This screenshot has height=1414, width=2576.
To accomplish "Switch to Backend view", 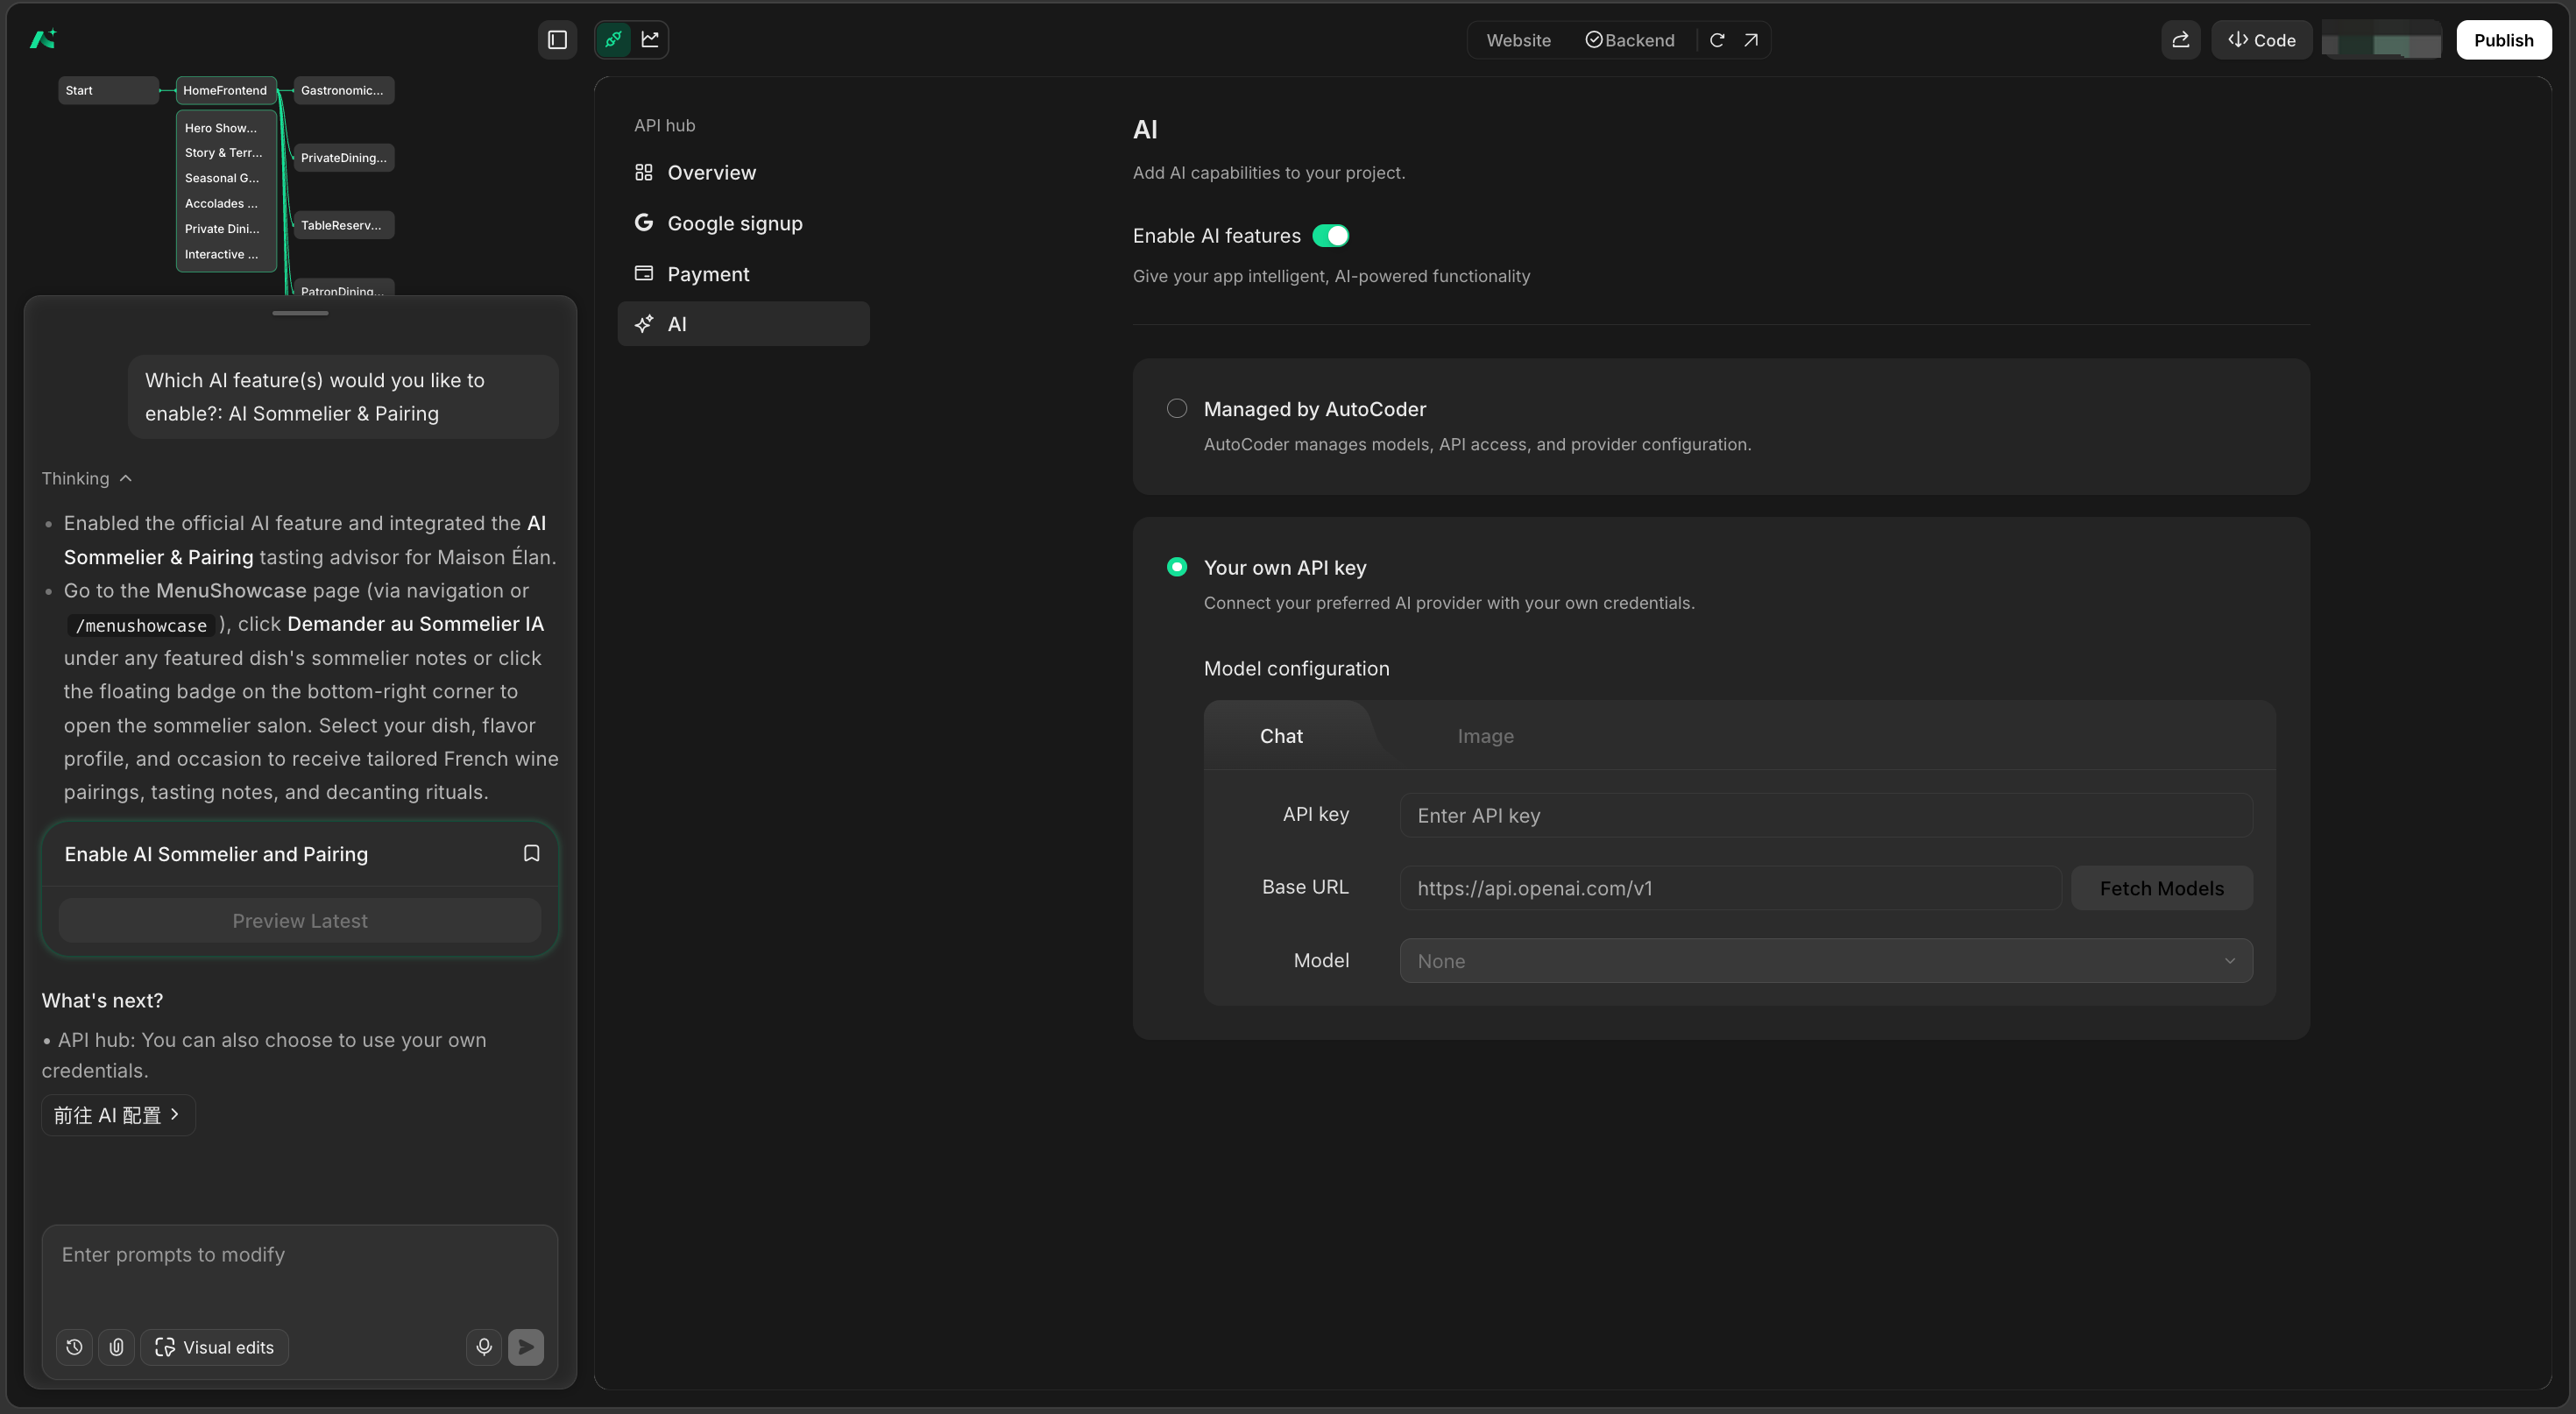I will click(x=1630, y=40).
